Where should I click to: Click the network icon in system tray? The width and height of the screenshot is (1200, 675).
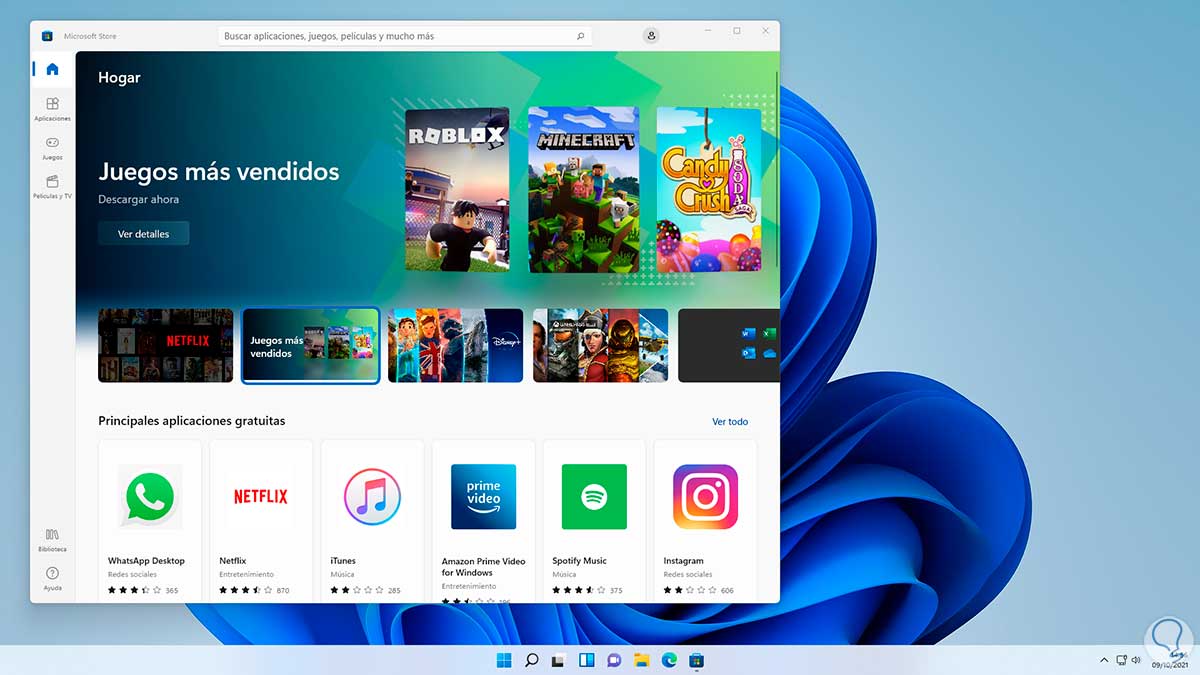1122,660
